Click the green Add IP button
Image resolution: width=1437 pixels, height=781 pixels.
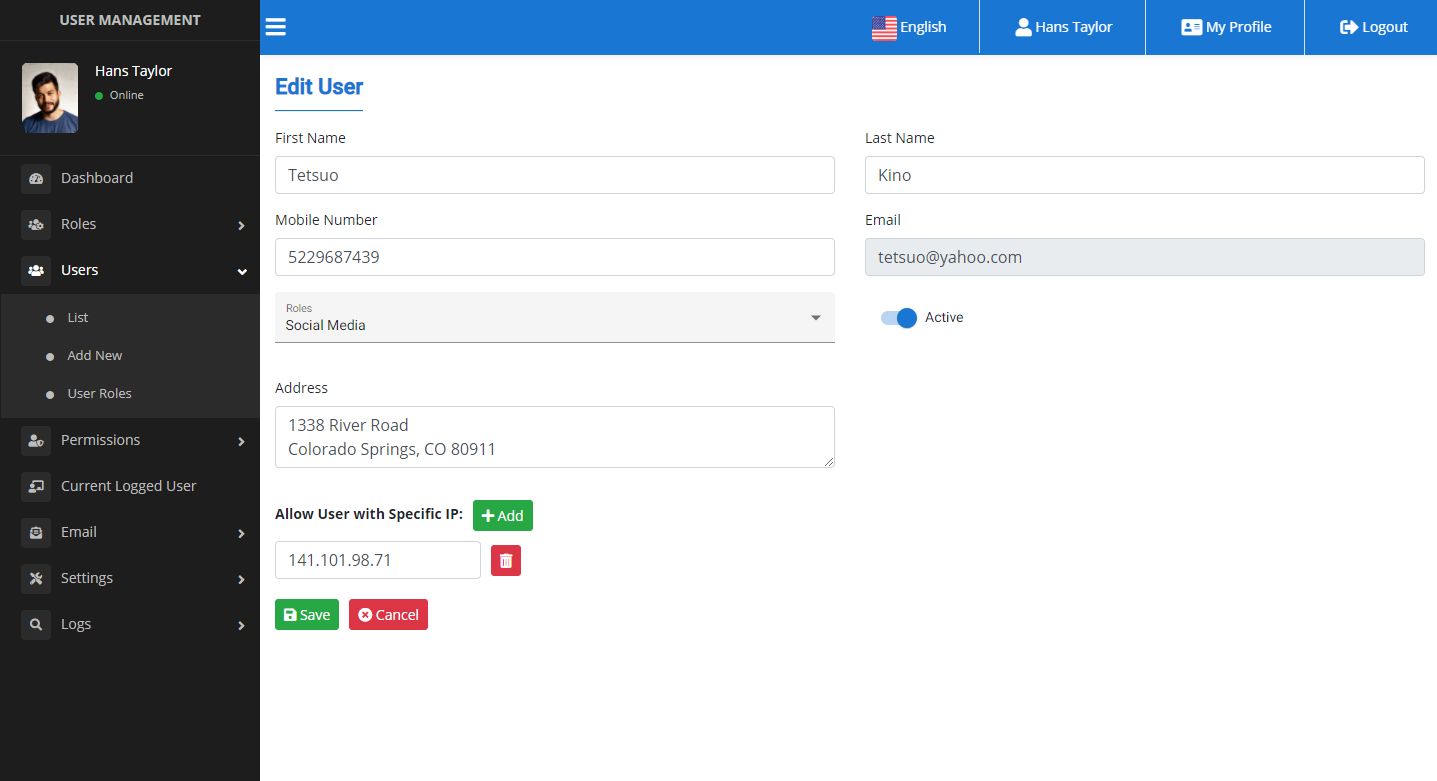pos(502,516)
